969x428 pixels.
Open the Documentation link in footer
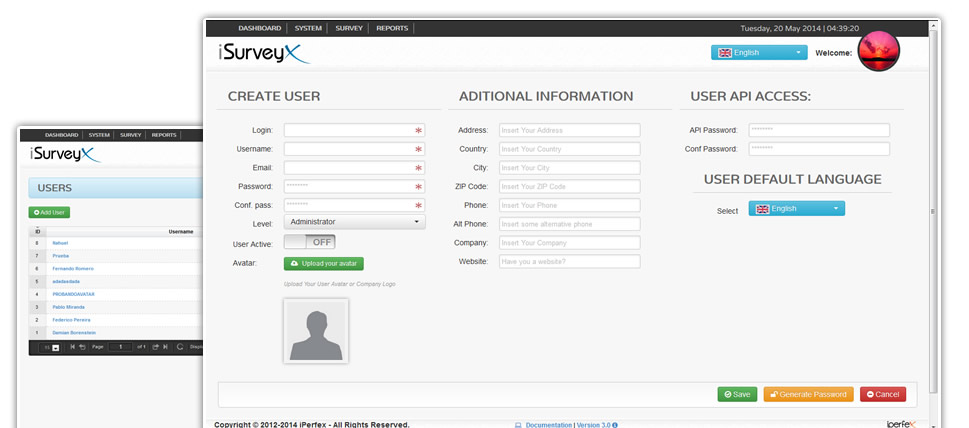tap(549, 425)
